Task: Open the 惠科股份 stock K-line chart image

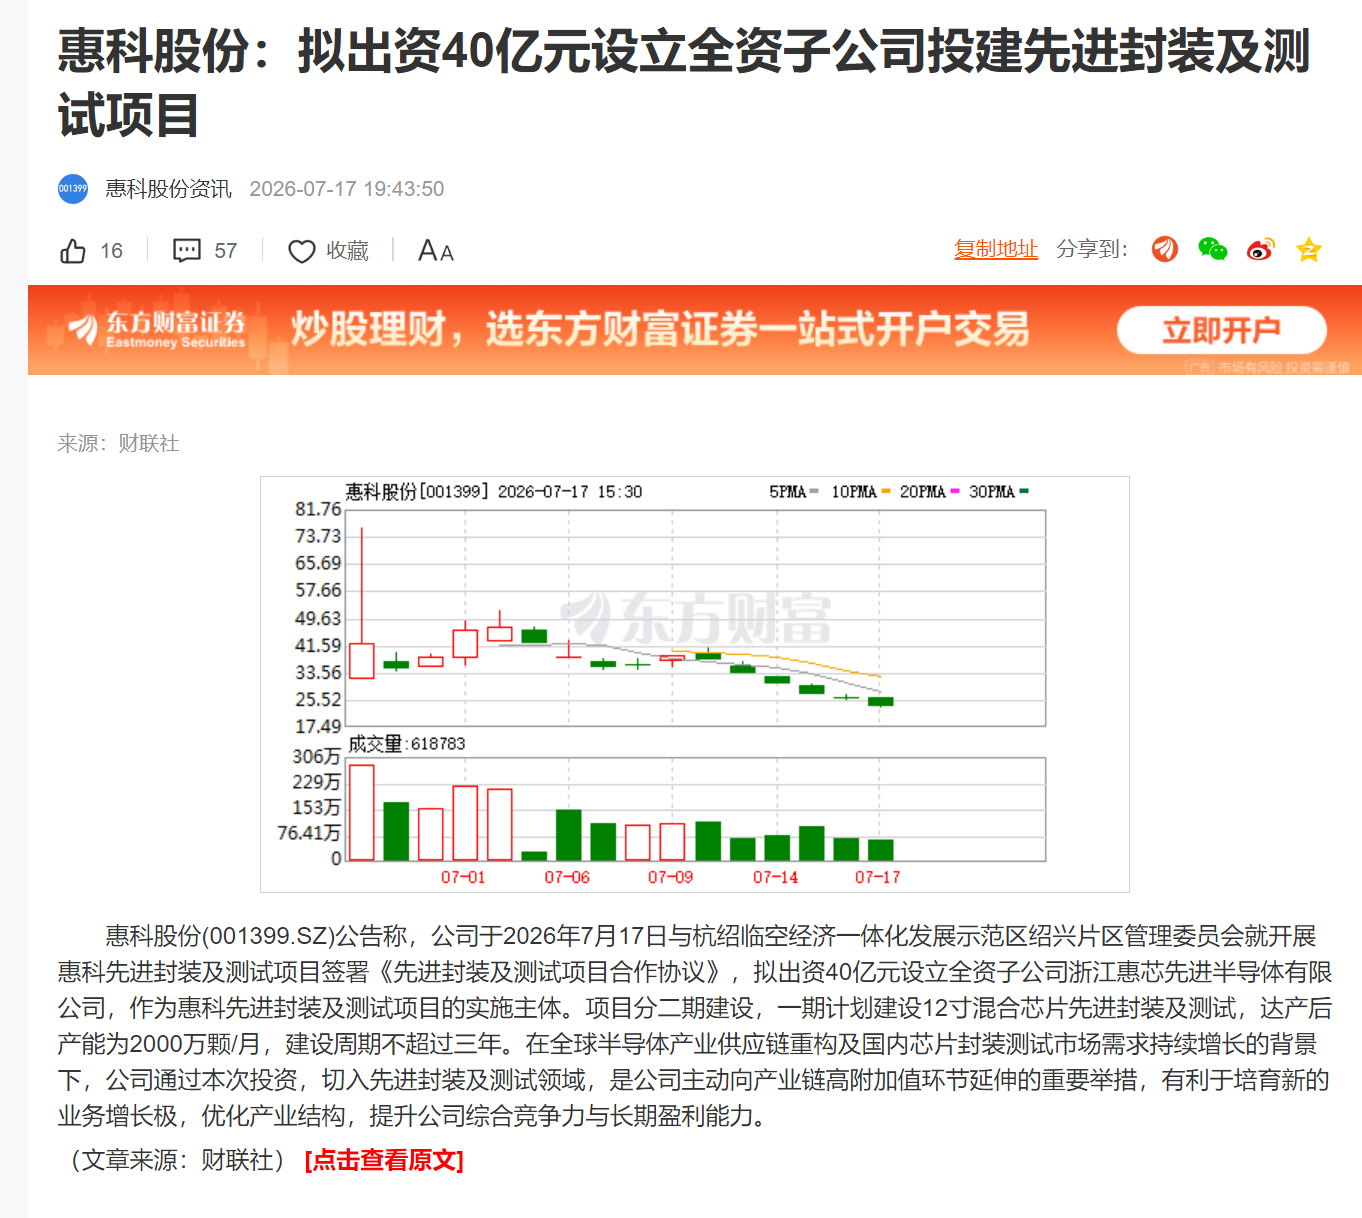Action: pyautogui.click(x=695, y=684)
